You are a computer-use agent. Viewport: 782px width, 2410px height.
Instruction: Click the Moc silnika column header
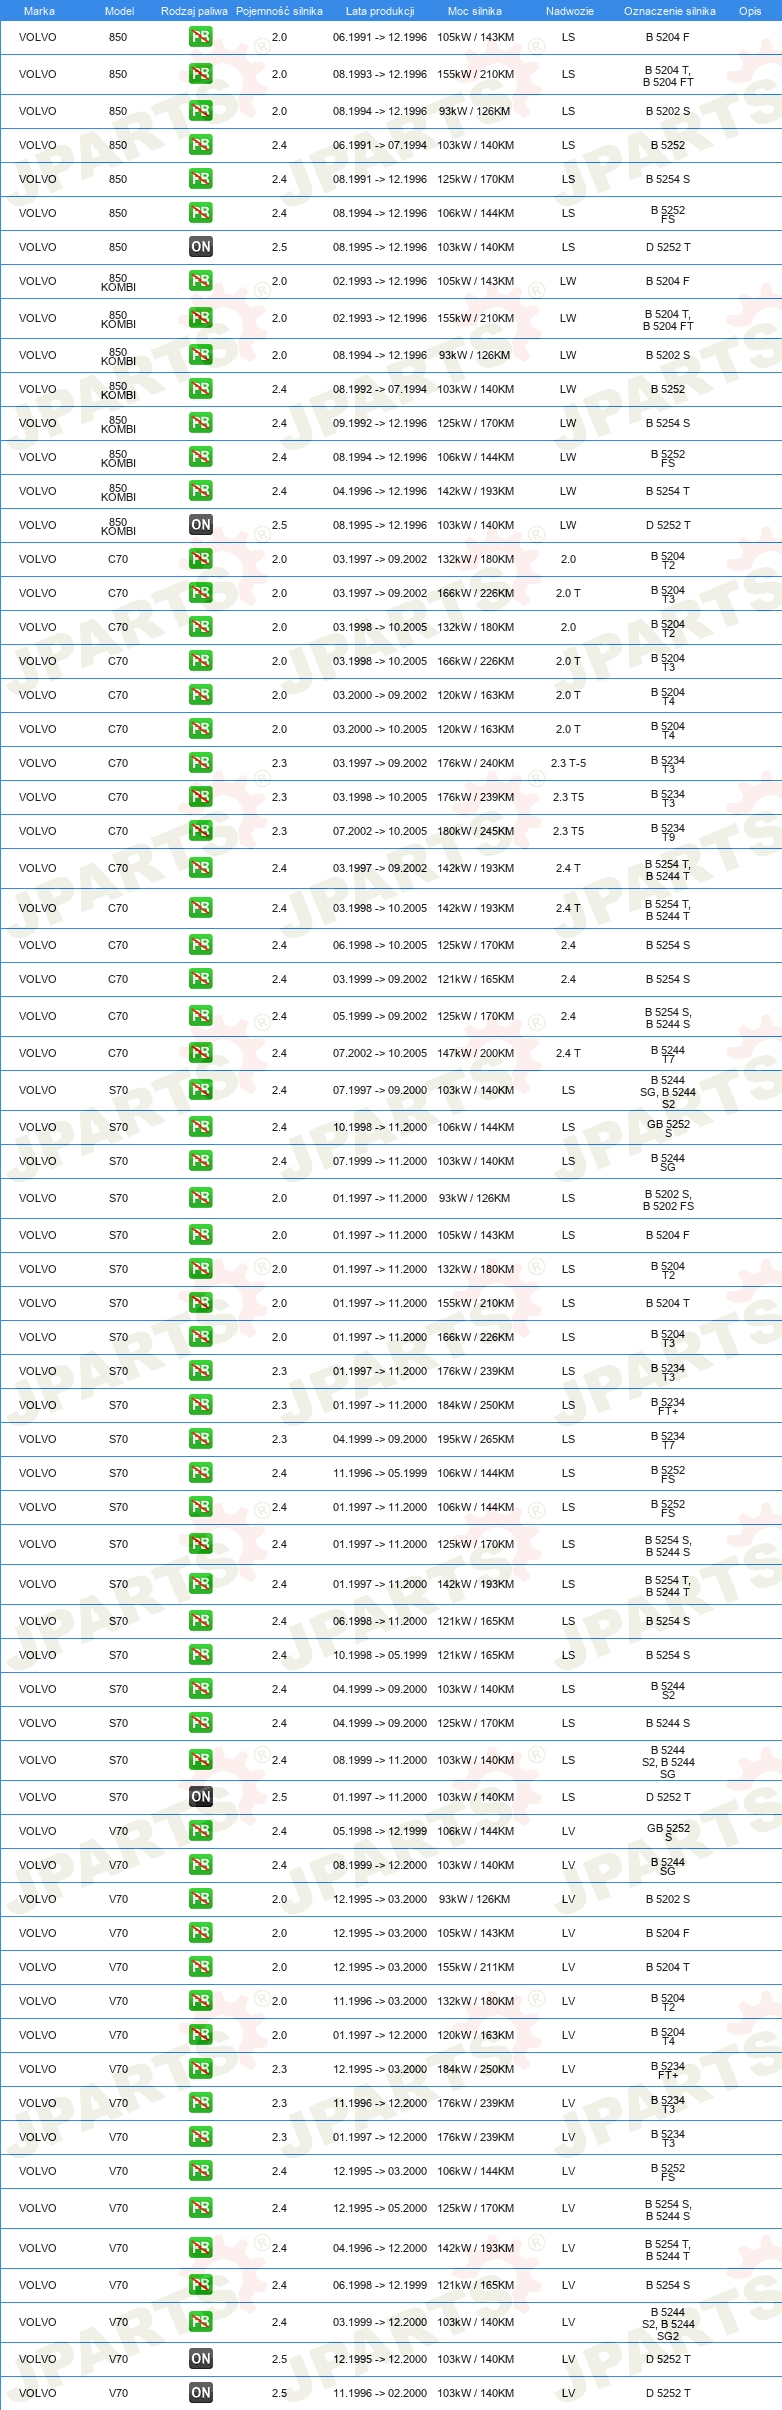475,11
